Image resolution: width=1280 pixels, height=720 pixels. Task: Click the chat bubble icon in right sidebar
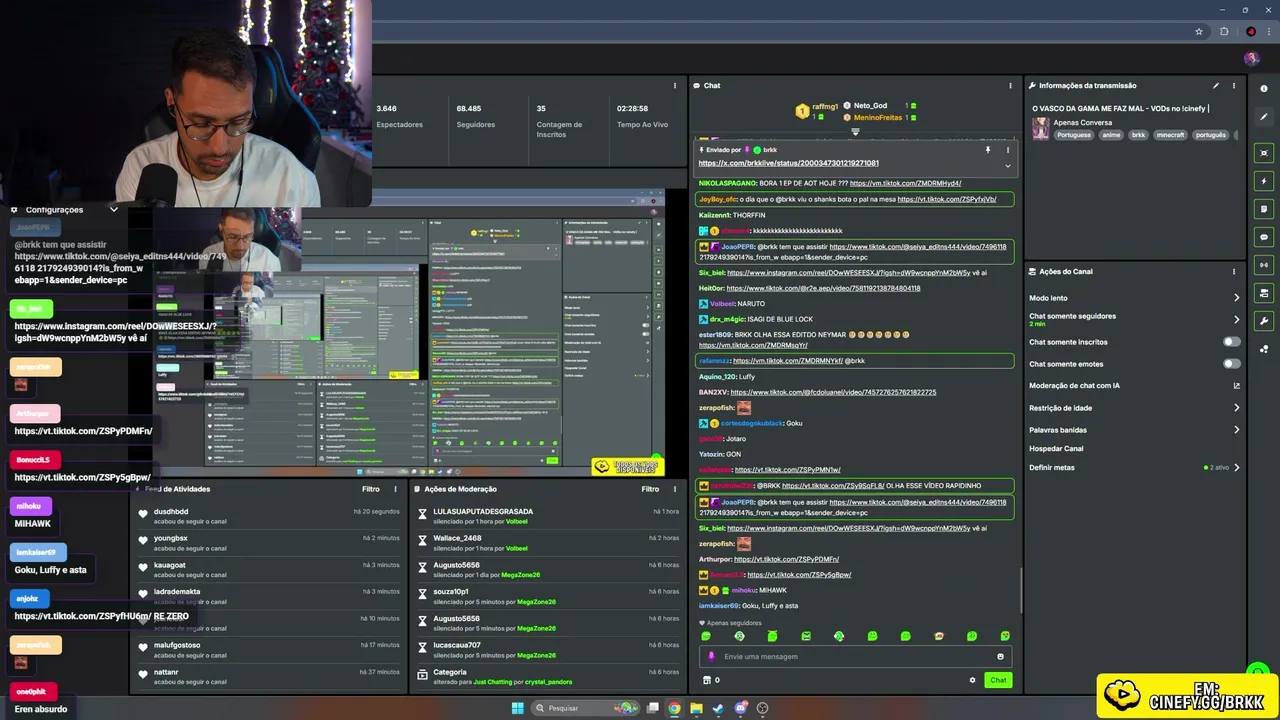(x=1265, y=237)
